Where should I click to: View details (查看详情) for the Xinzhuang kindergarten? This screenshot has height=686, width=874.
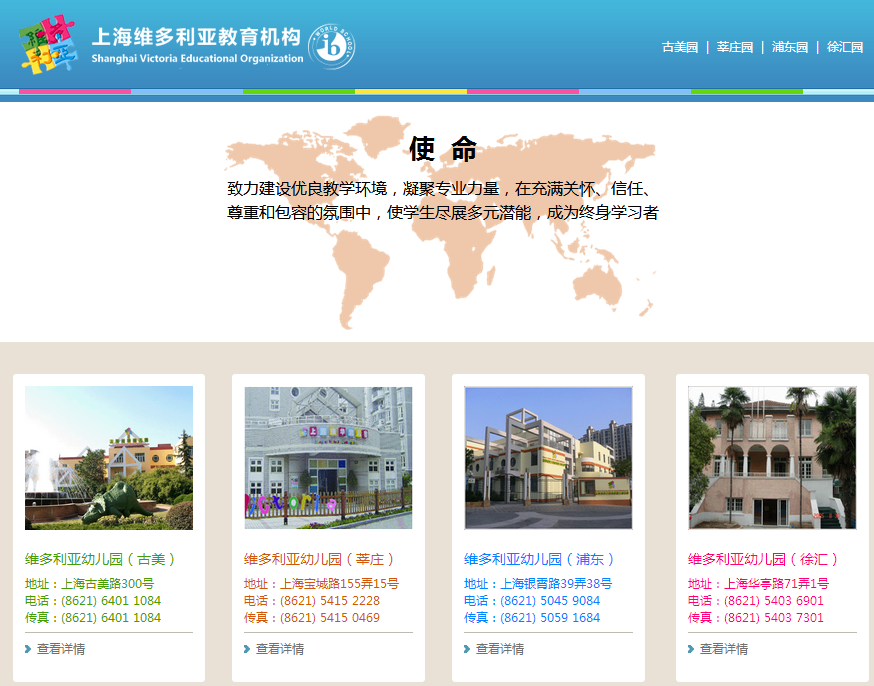click(280, 649)
